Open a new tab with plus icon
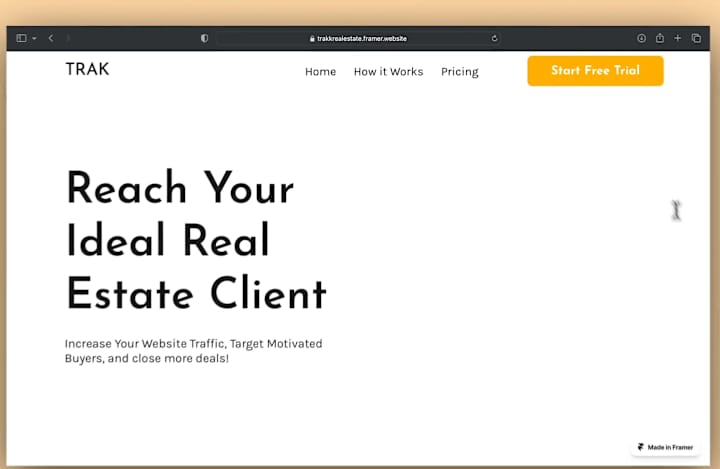Screen dimensions: 720x469 [x=678, y=38]
